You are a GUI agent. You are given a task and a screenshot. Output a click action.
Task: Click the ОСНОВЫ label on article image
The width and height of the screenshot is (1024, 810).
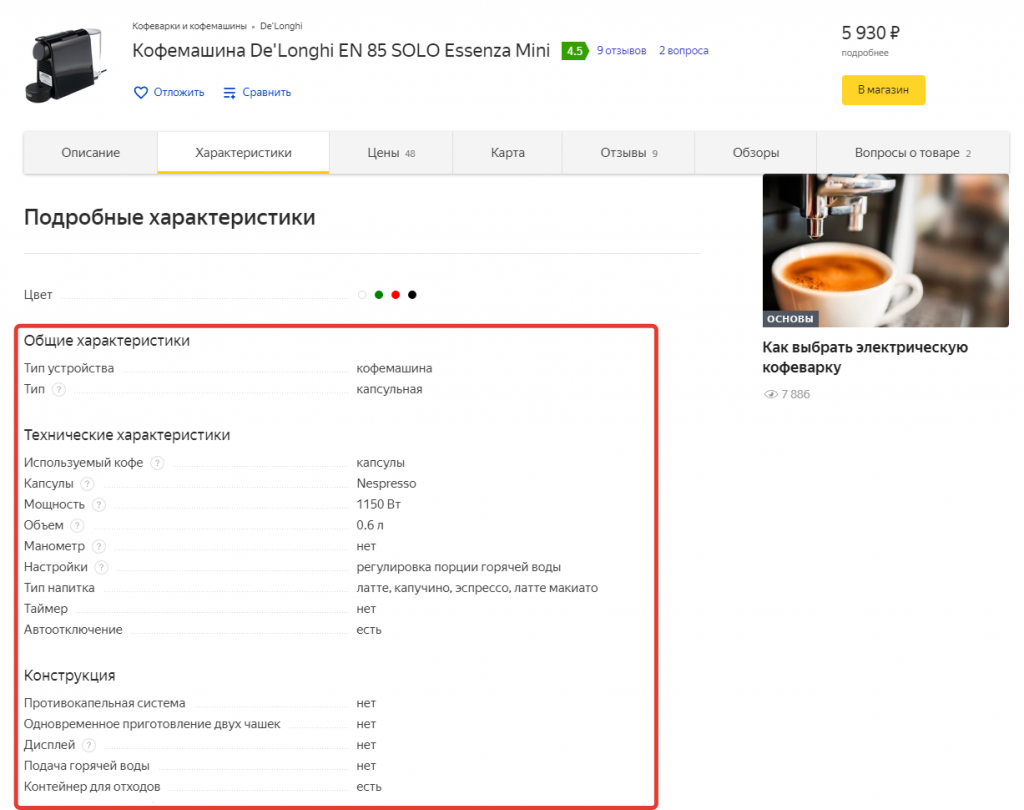[x=790, y=319]
